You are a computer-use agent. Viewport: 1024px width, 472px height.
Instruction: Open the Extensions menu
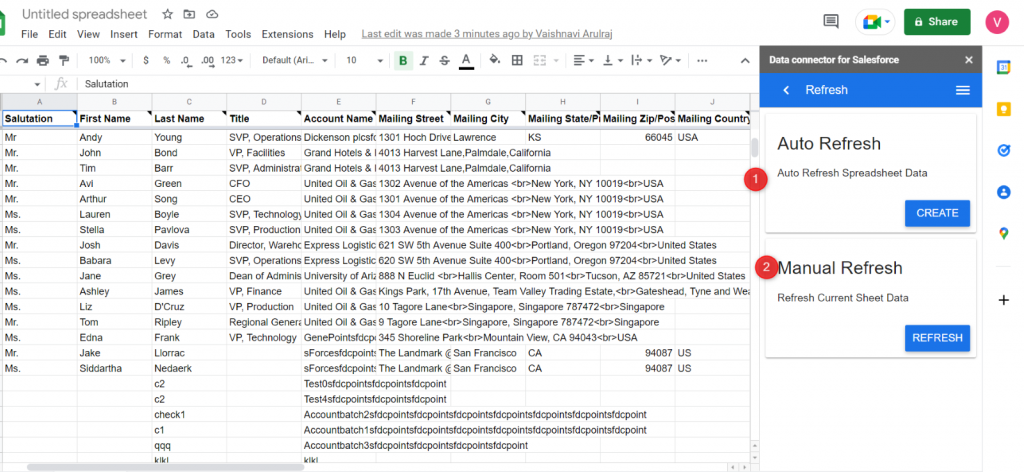287,34
